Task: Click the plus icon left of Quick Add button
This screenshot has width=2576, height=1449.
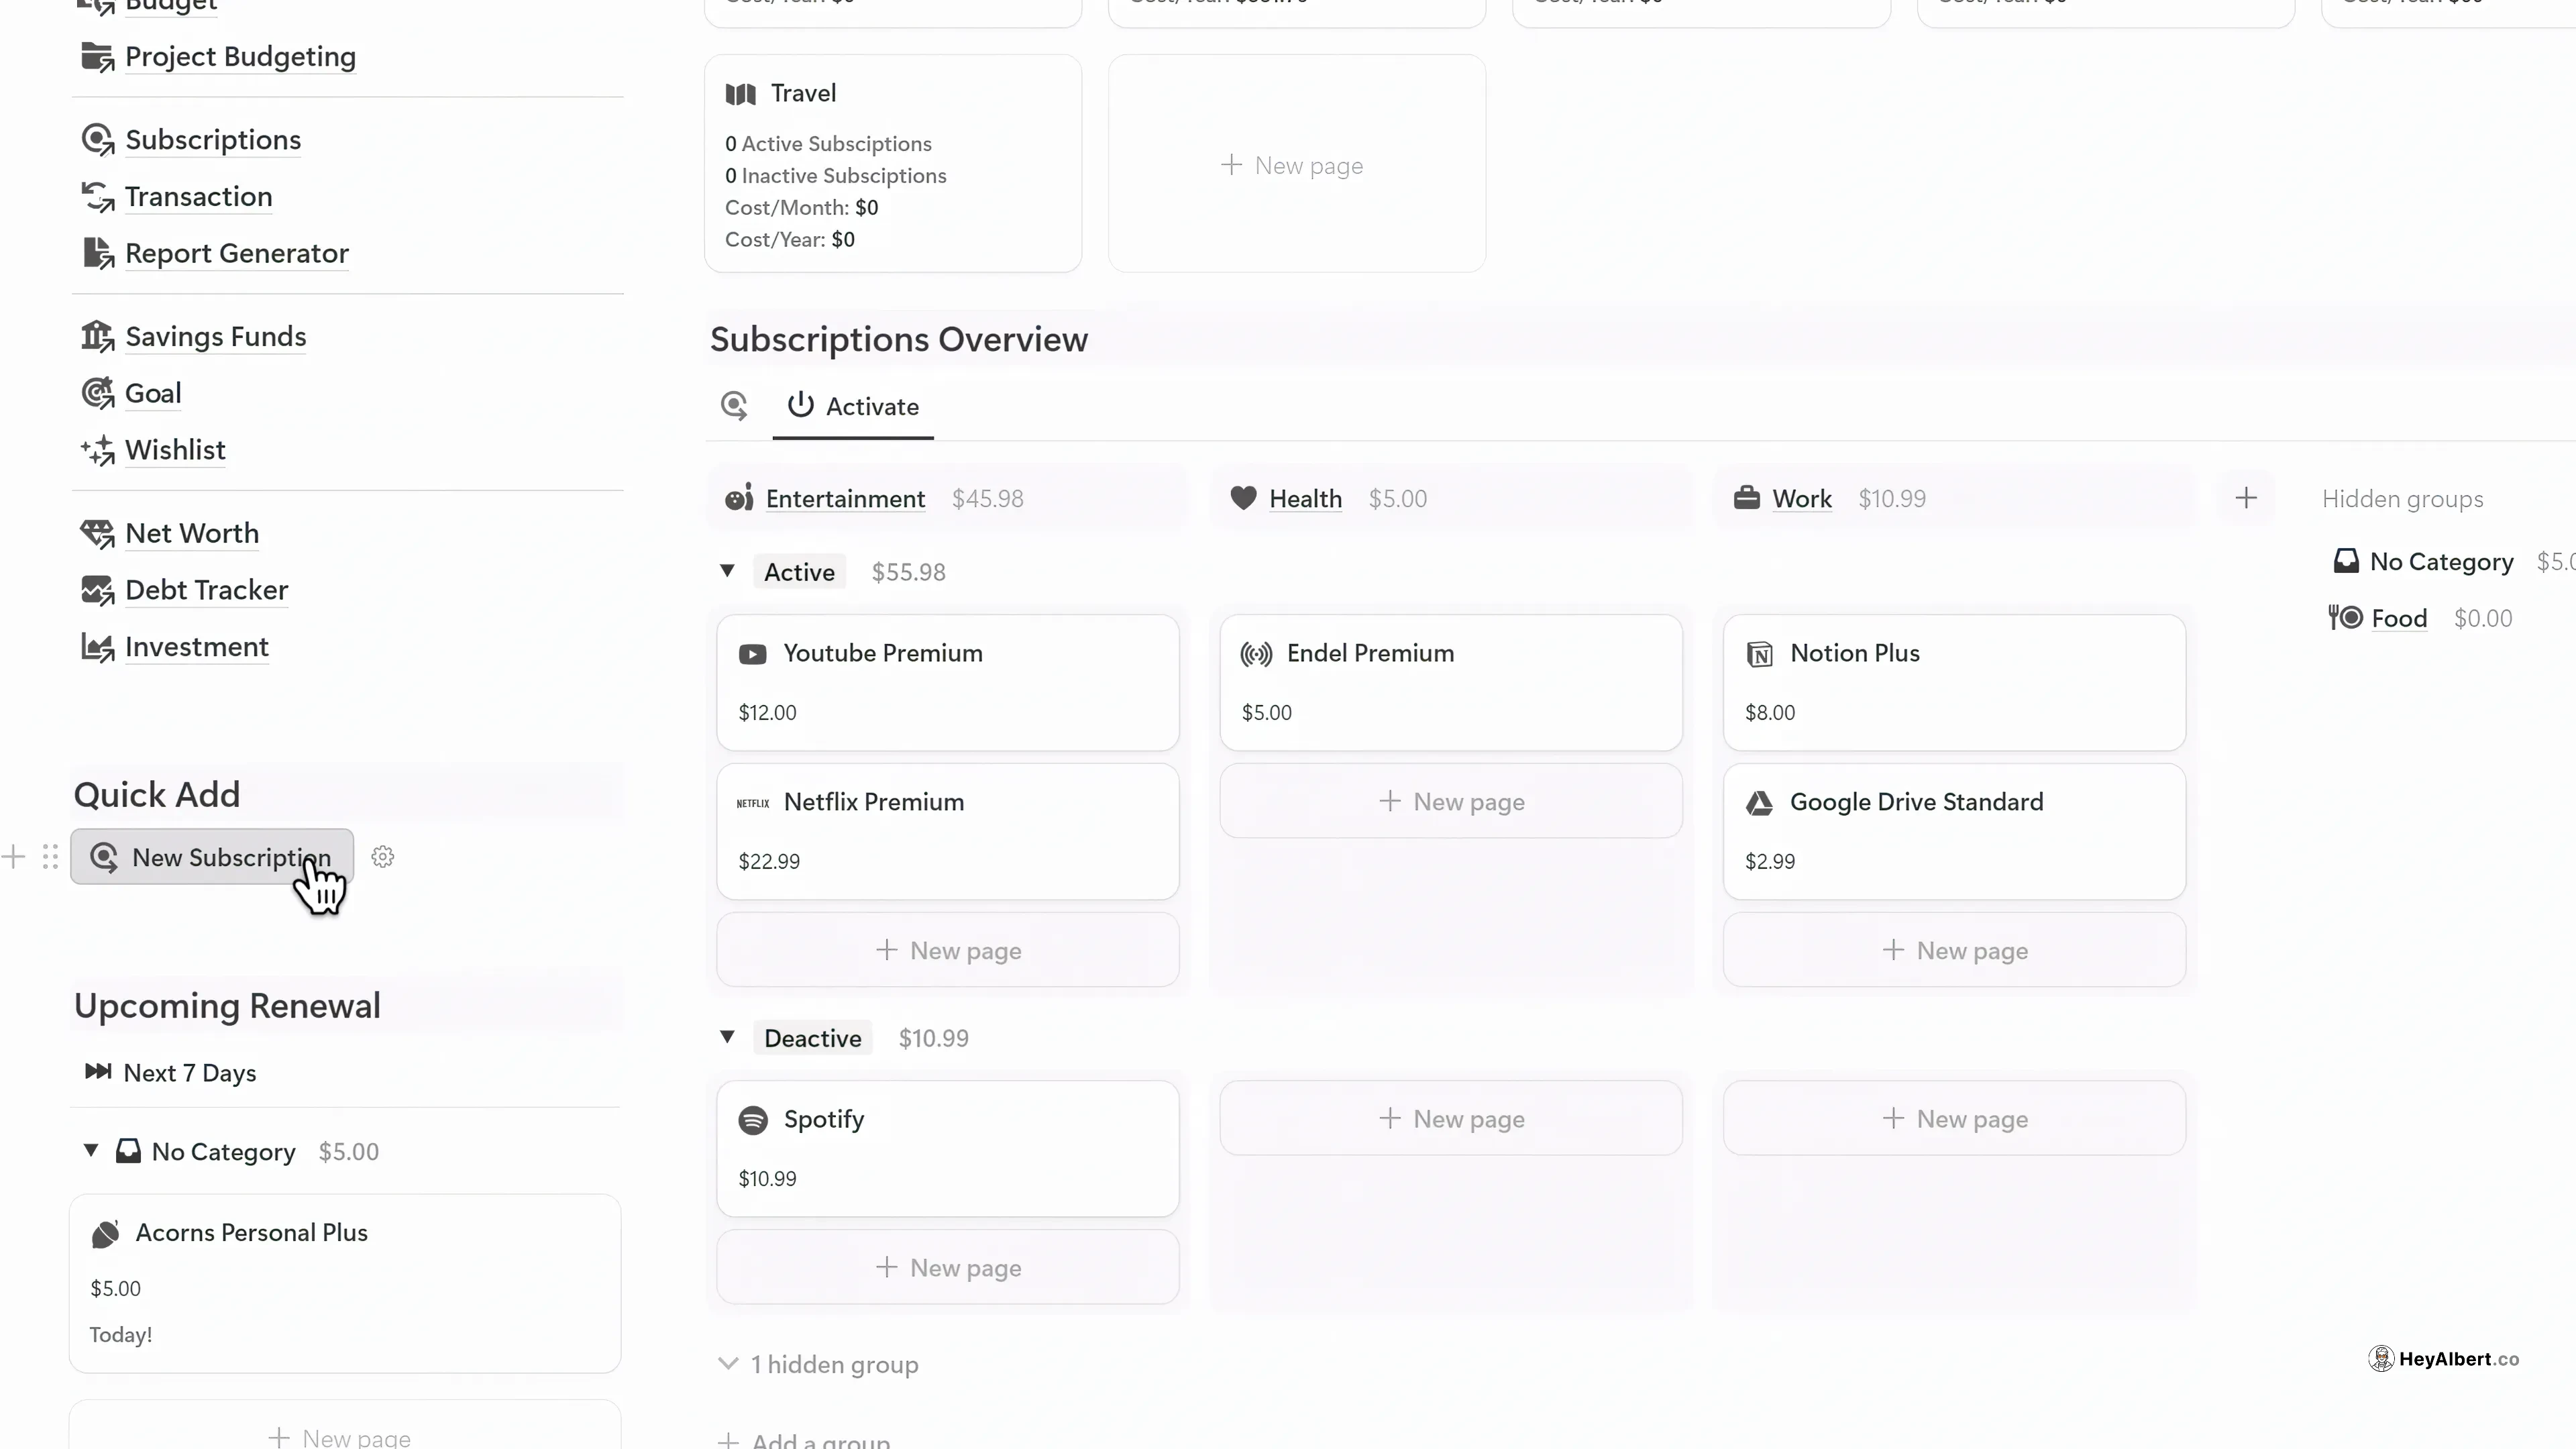Action: point(13,857)
